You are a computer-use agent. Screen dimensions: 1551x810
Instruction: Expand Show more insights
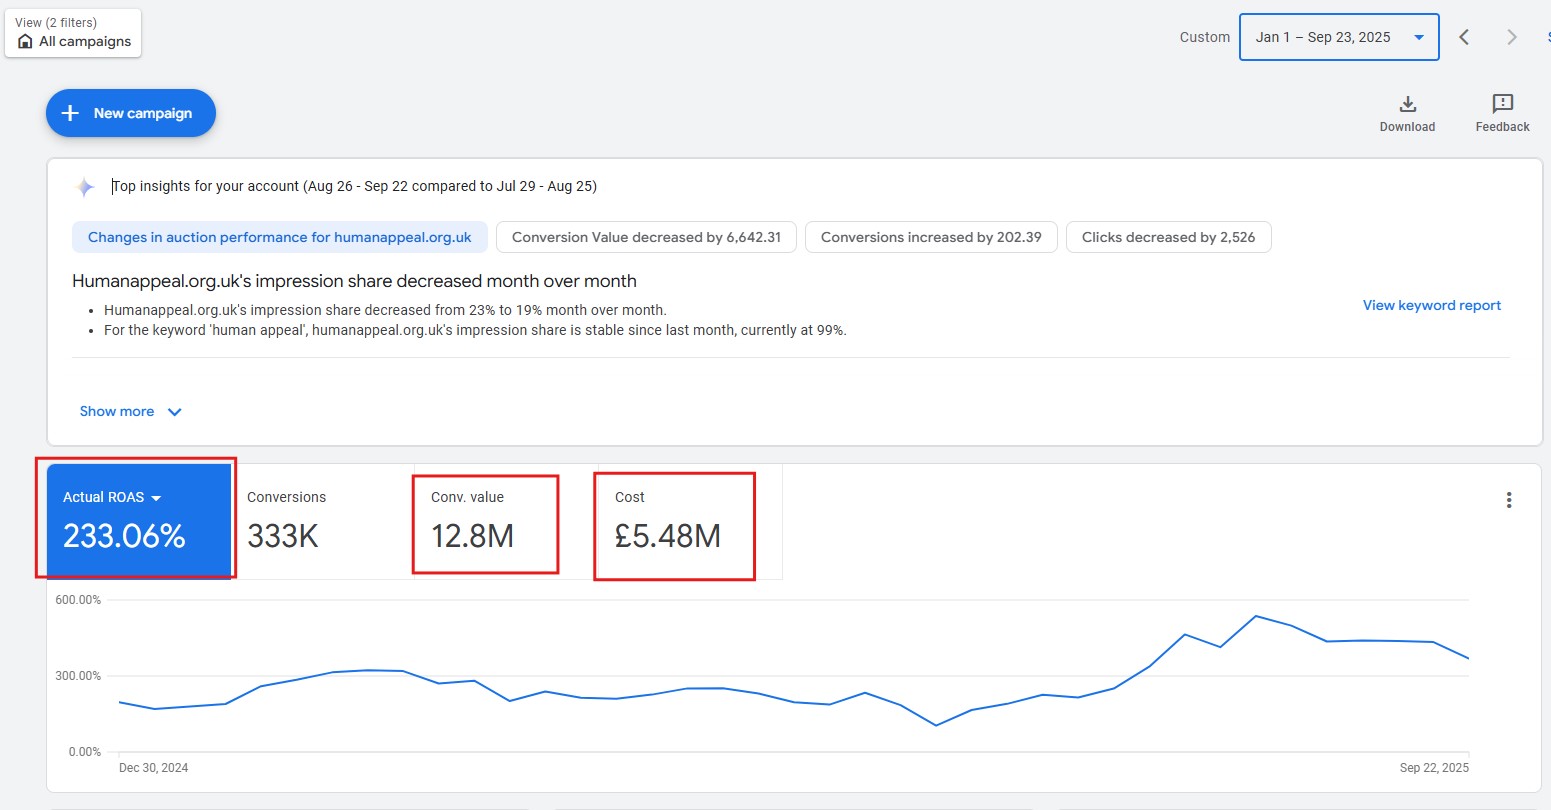click(130, 411)
